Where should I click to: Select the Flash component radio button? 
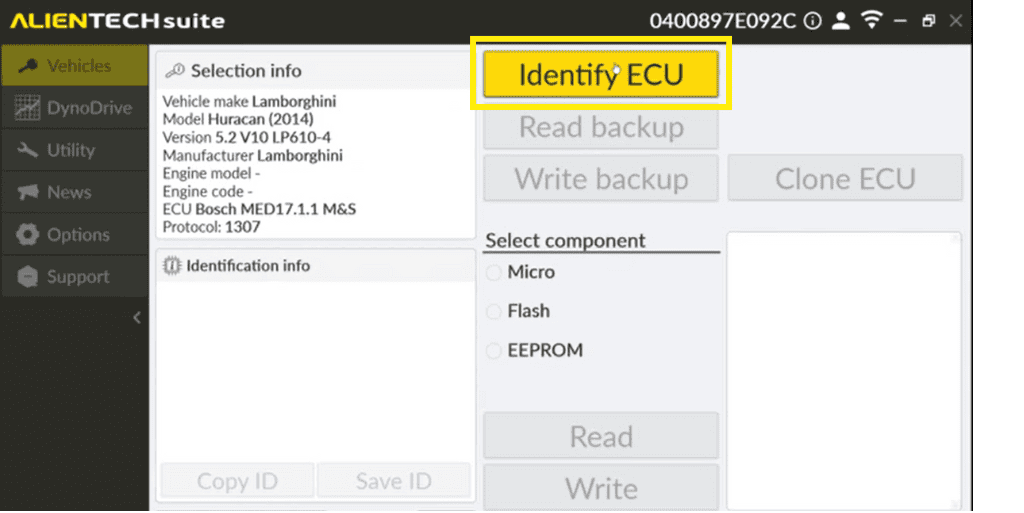[x=493, y=312]
